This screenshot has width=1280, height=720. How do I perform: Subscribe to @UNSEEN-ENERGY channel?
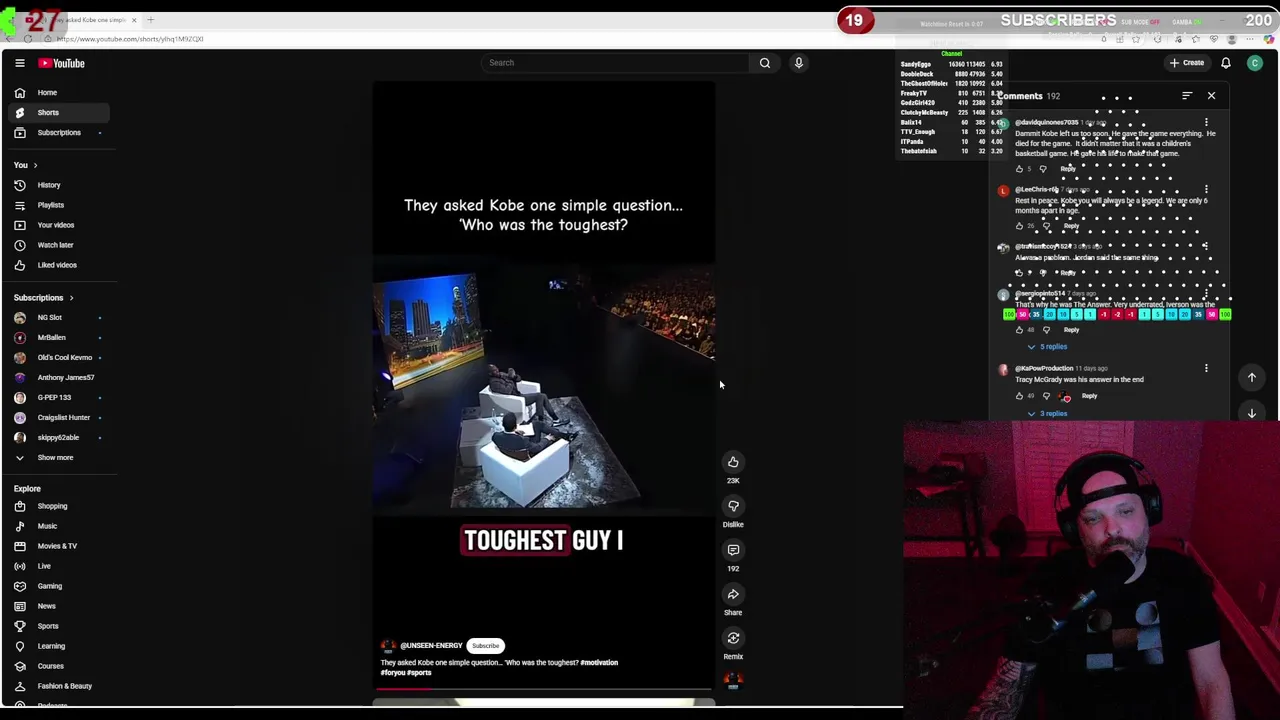pos(485,645)
